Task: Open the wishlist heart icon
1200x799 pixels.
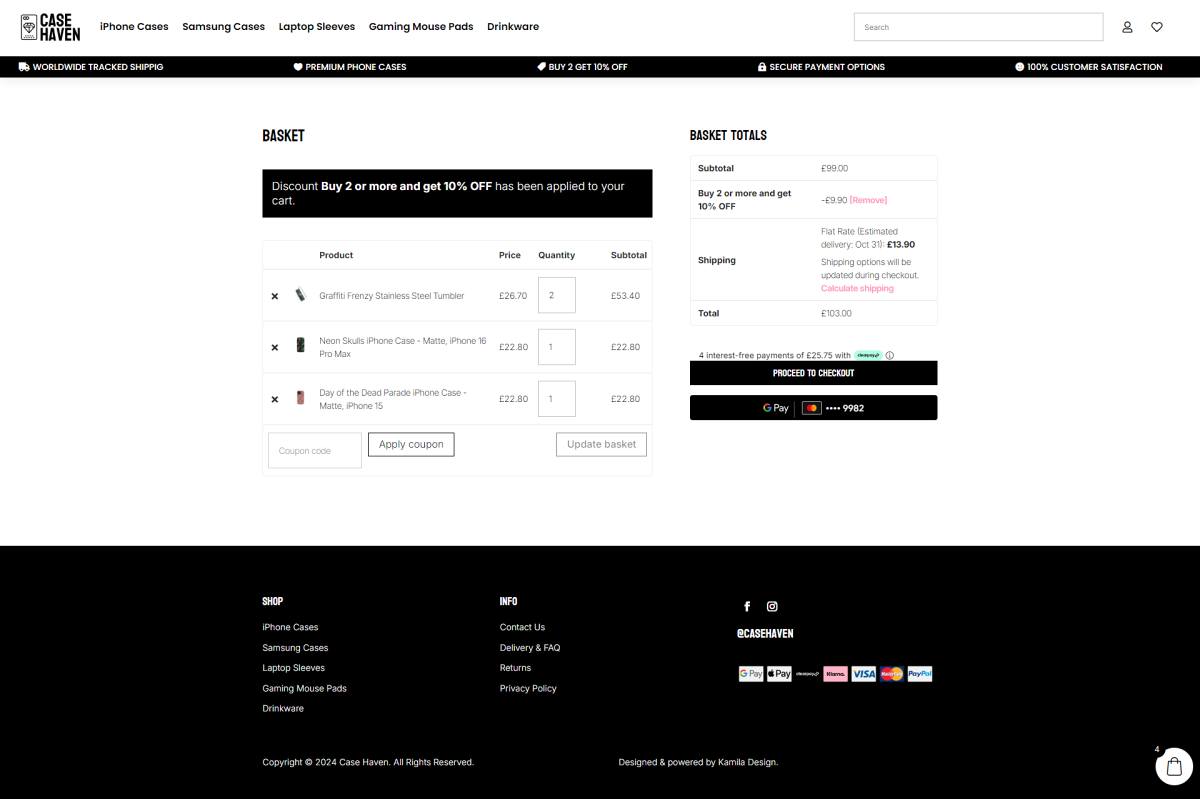Action: click(x=1157, y=27)
